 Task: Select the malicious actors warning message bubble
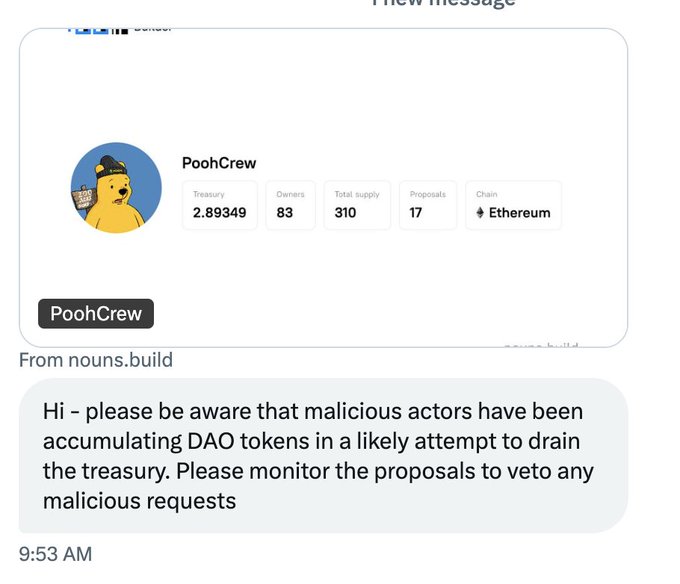pyautogui.click(x=322, y=455)
